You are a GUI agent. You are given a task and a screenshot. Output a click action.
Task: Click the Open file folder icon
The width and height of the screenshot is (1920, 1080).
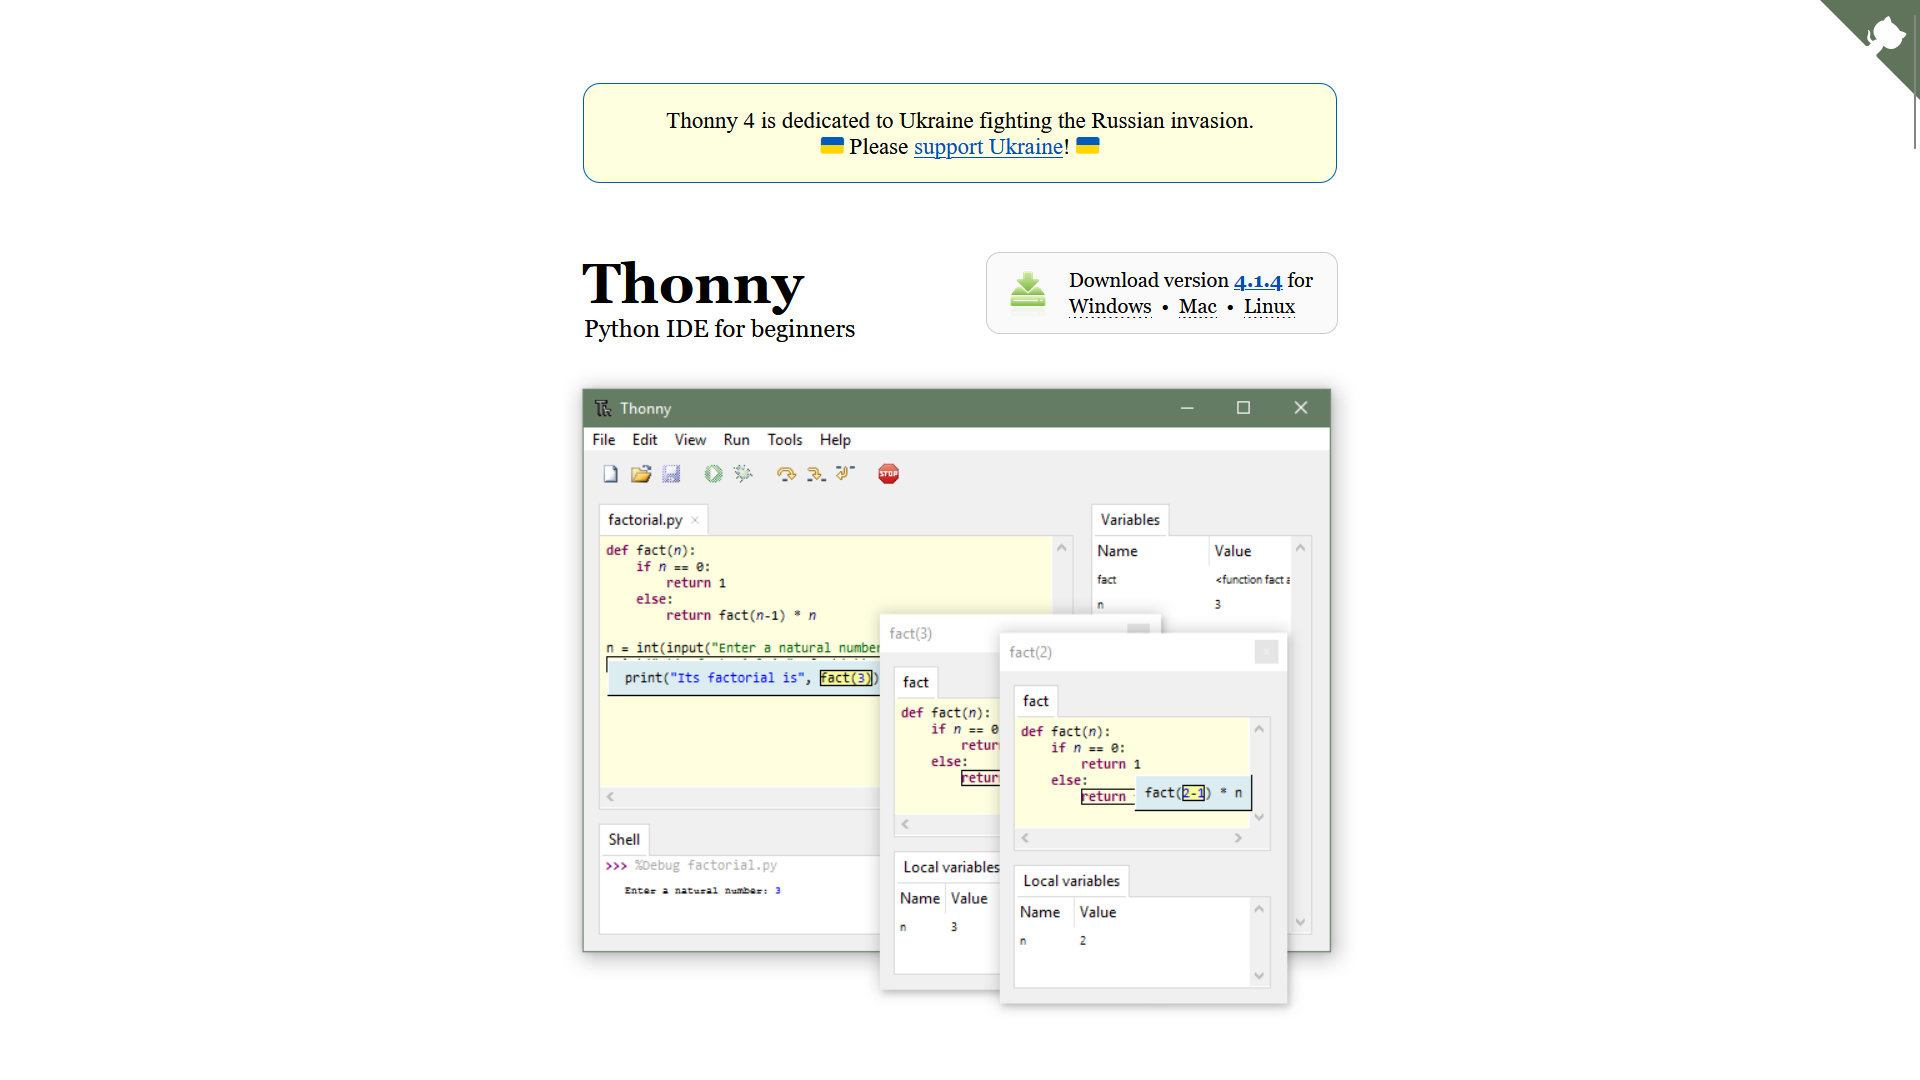point(641,474)
